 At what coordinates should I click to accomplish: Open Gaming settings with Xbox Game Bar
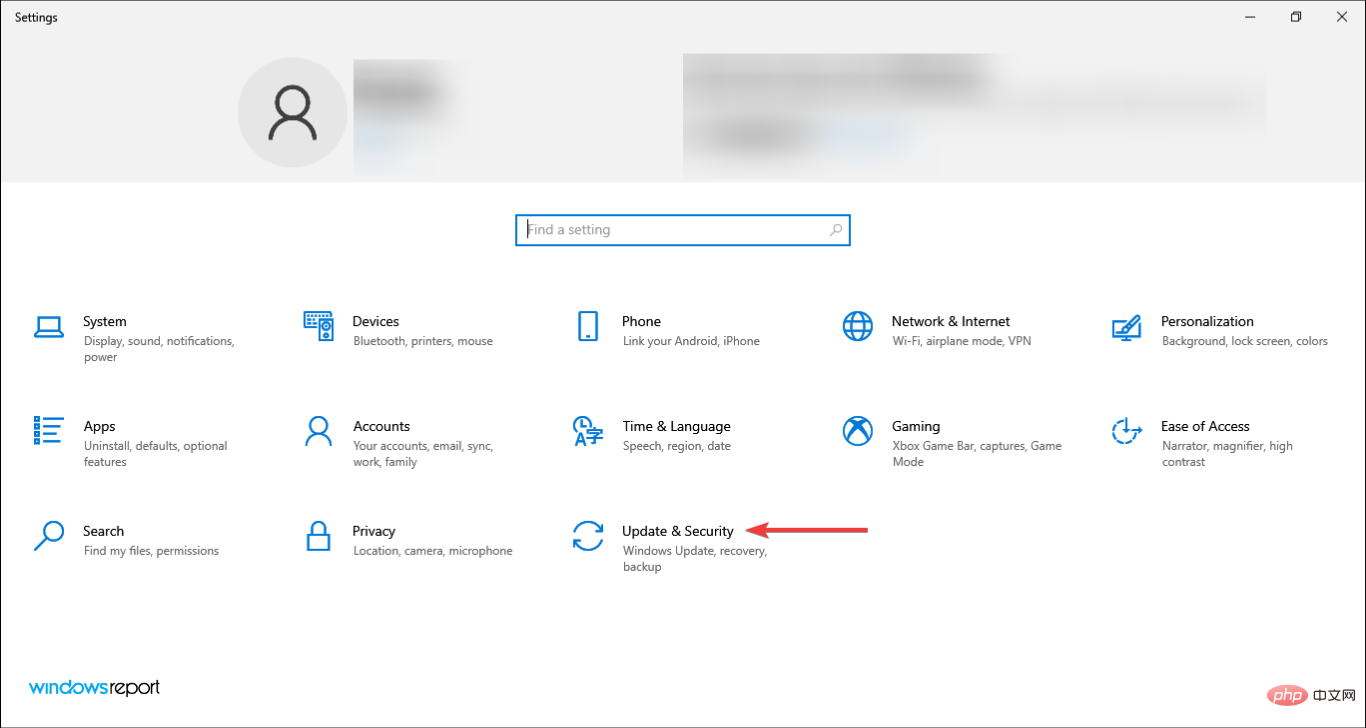click(916, 426)
